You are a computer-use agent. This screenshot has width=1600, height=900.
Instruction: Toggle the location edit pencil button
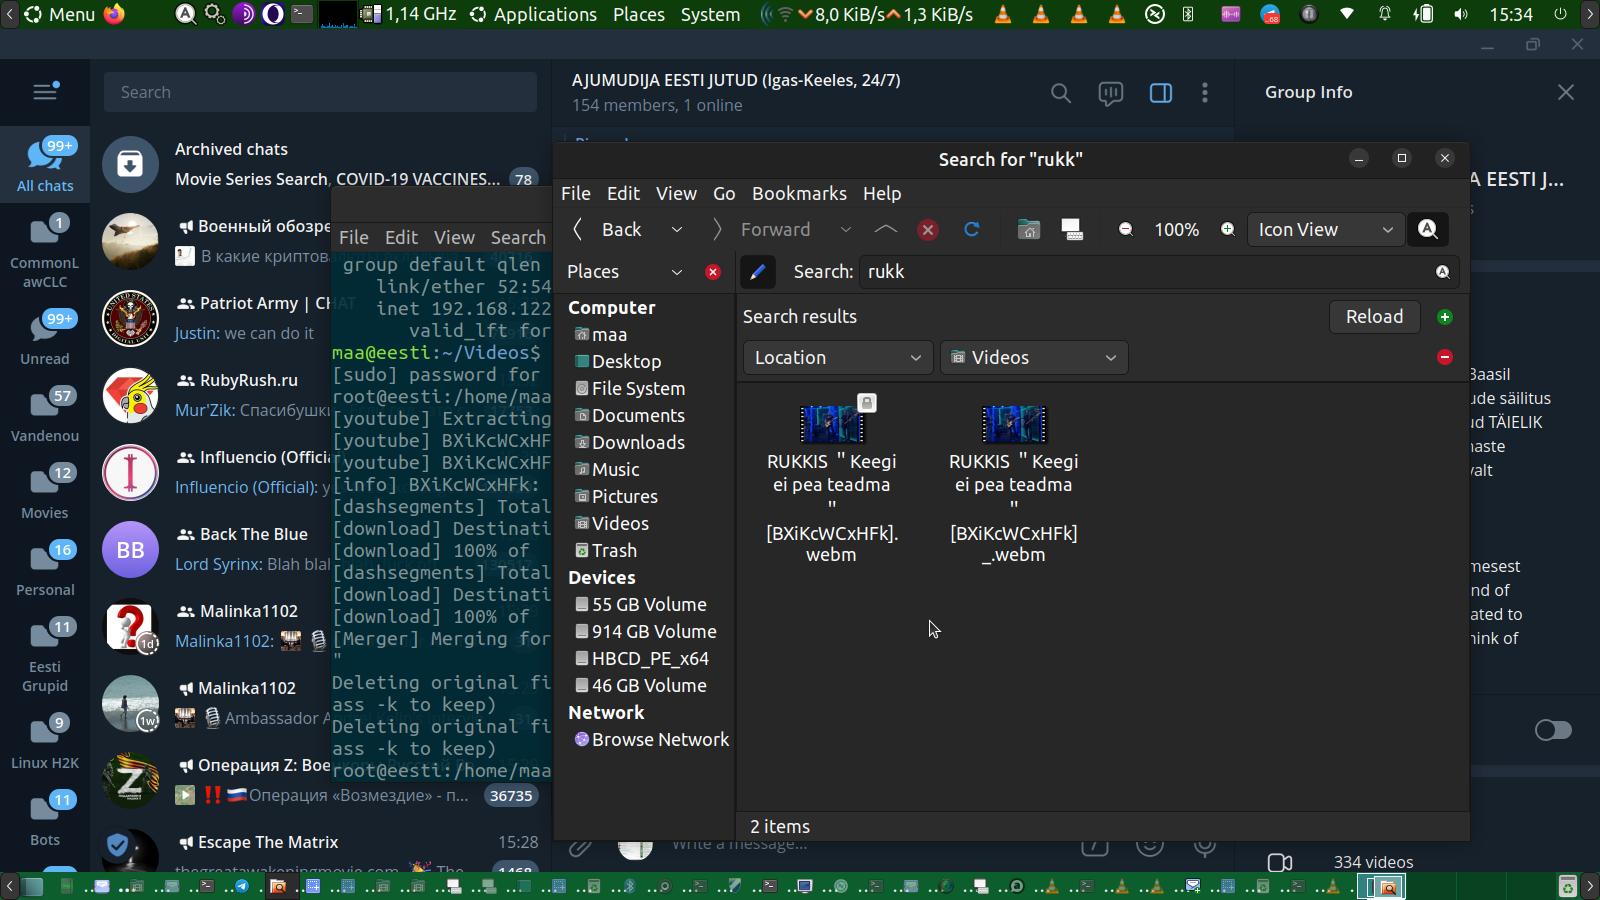pyautogui.click(x=758, y=272)
